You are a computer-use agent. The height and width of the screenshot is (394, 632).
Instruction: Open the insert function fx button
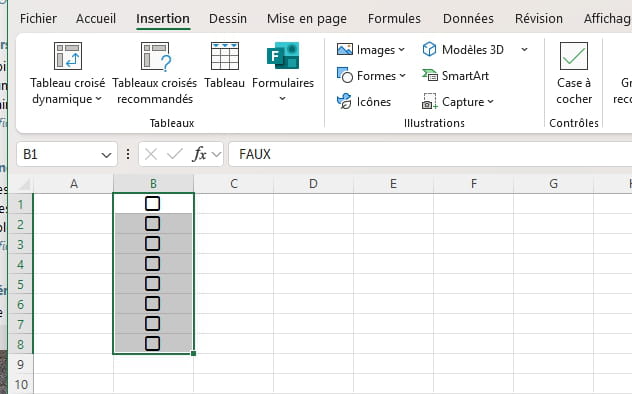pos(200,154)
